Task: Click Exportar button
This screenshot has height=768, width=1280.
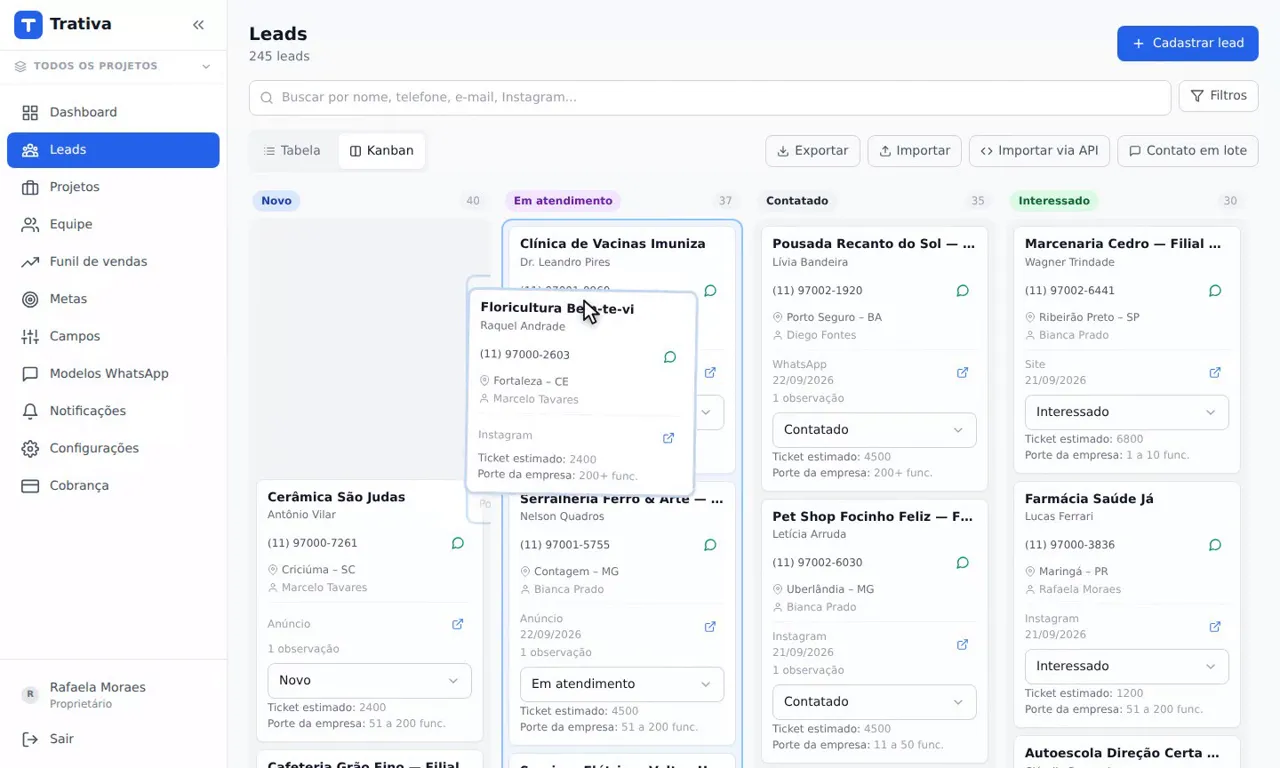Action: coord(812,151)
